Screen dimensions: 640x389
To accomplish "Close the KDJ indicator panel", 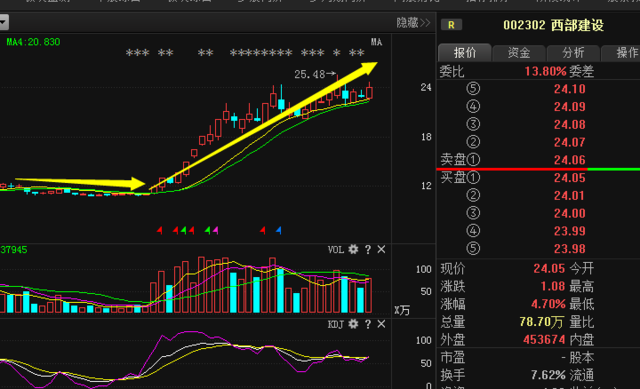I will point(381,324).
